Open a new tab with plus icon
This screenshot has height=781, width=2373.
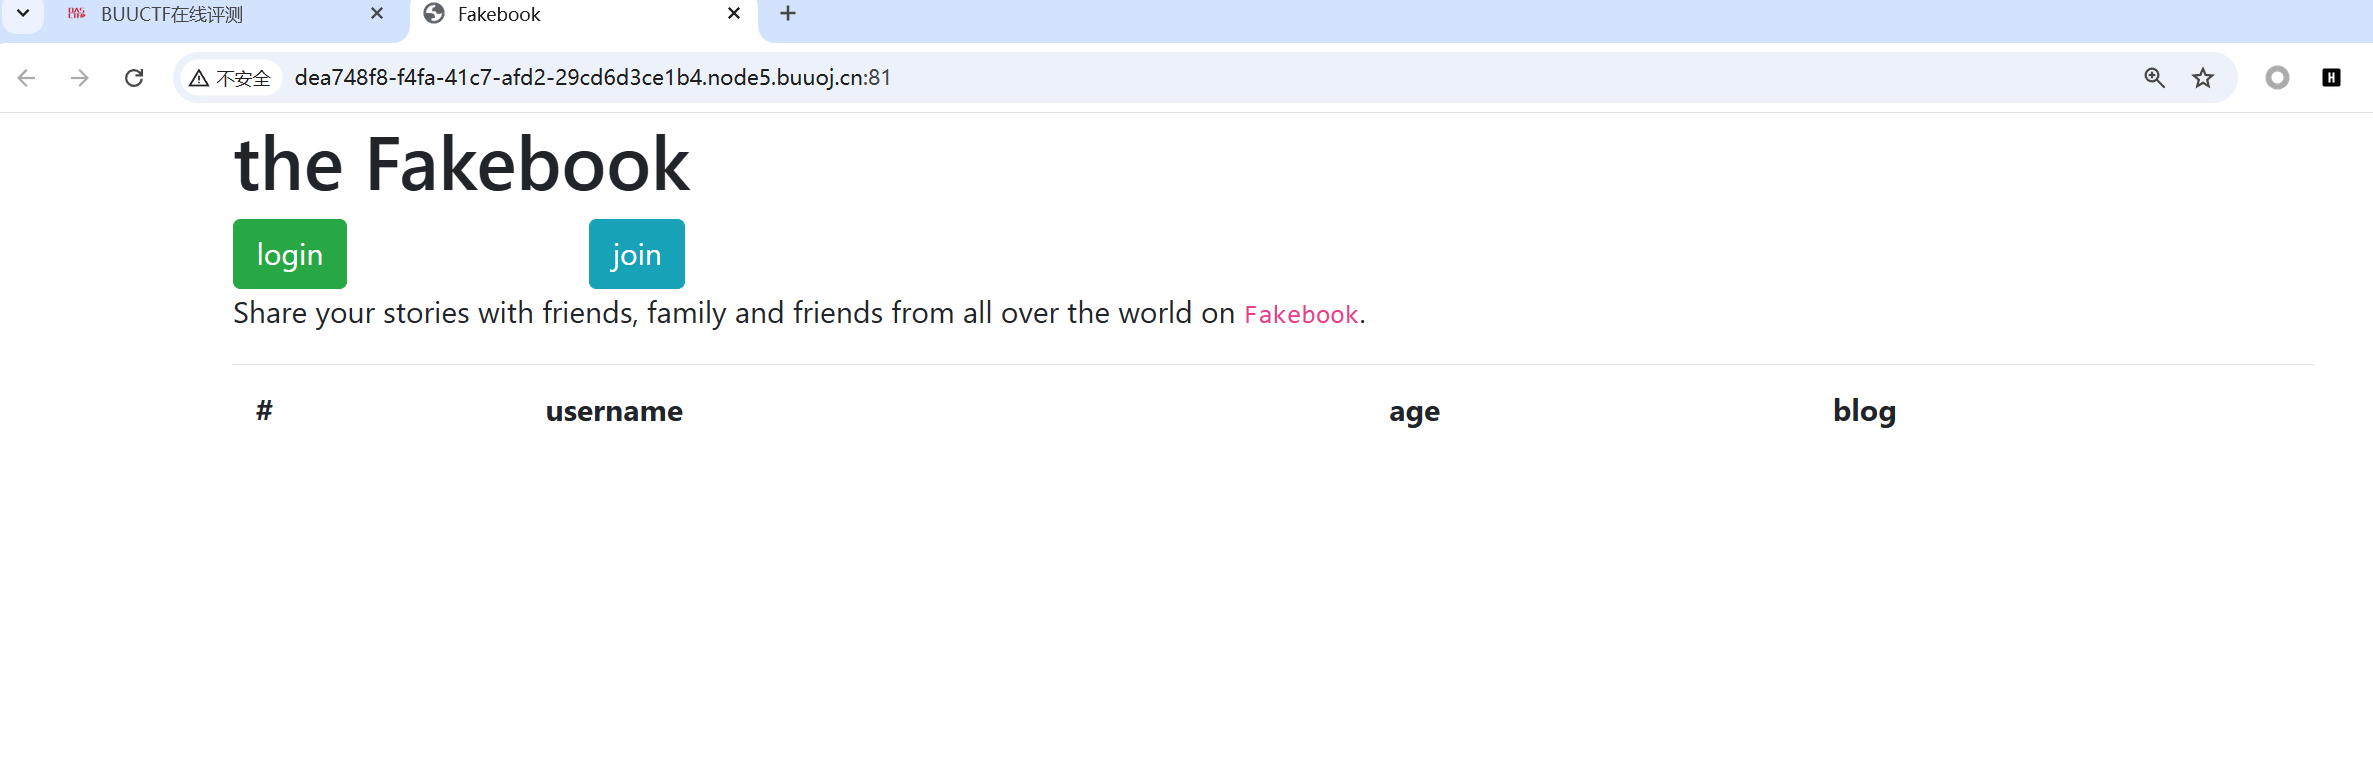pyautogui.click(x=788, y=14)
